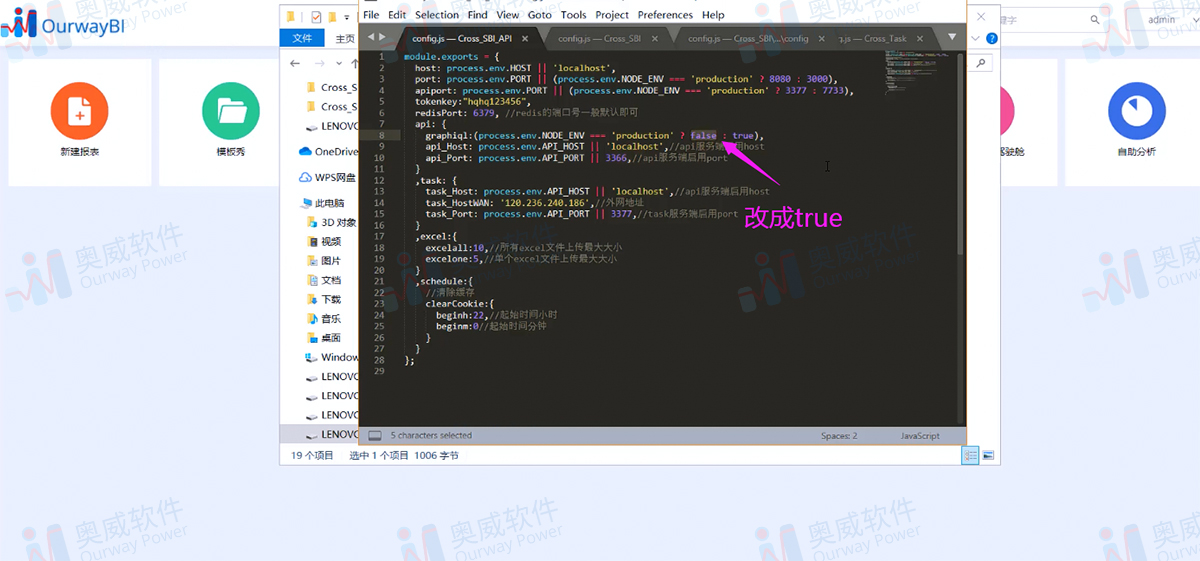Click the Spaces: 2 indentation setting

click(839, 436)
